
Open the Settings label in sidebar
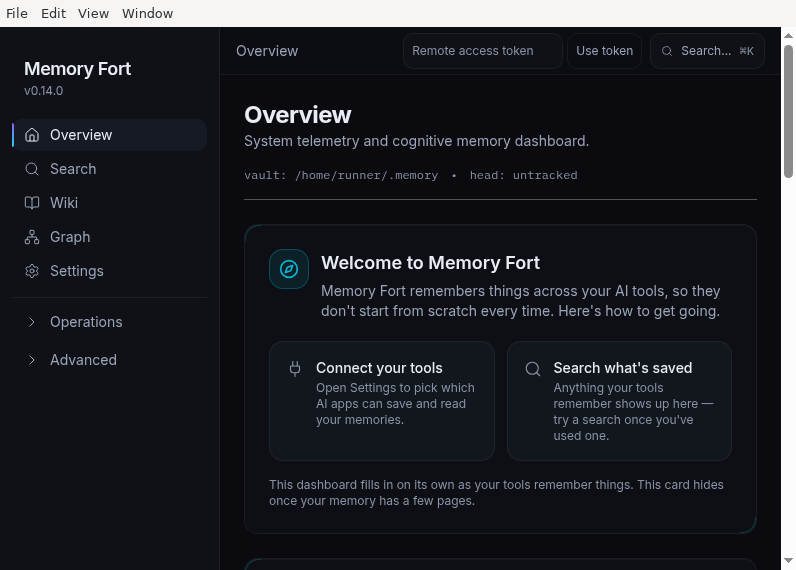pos(77,271)
